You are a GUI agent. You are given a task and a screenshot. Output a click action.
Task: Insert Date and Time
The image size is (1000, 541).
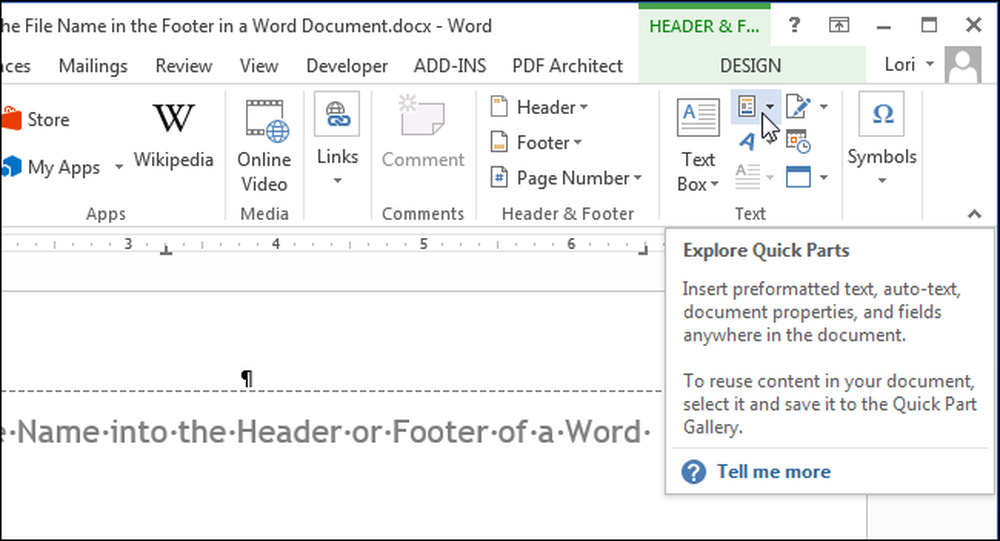coord(798,141)
